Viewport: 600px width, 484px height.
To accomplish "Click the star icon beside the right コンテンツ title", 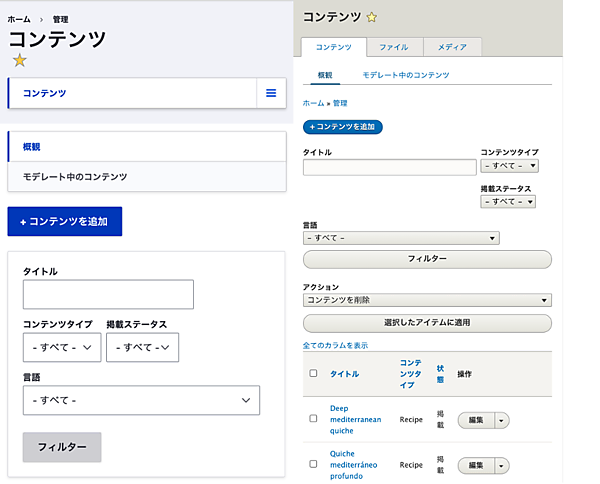I will [x=372, y=17].
